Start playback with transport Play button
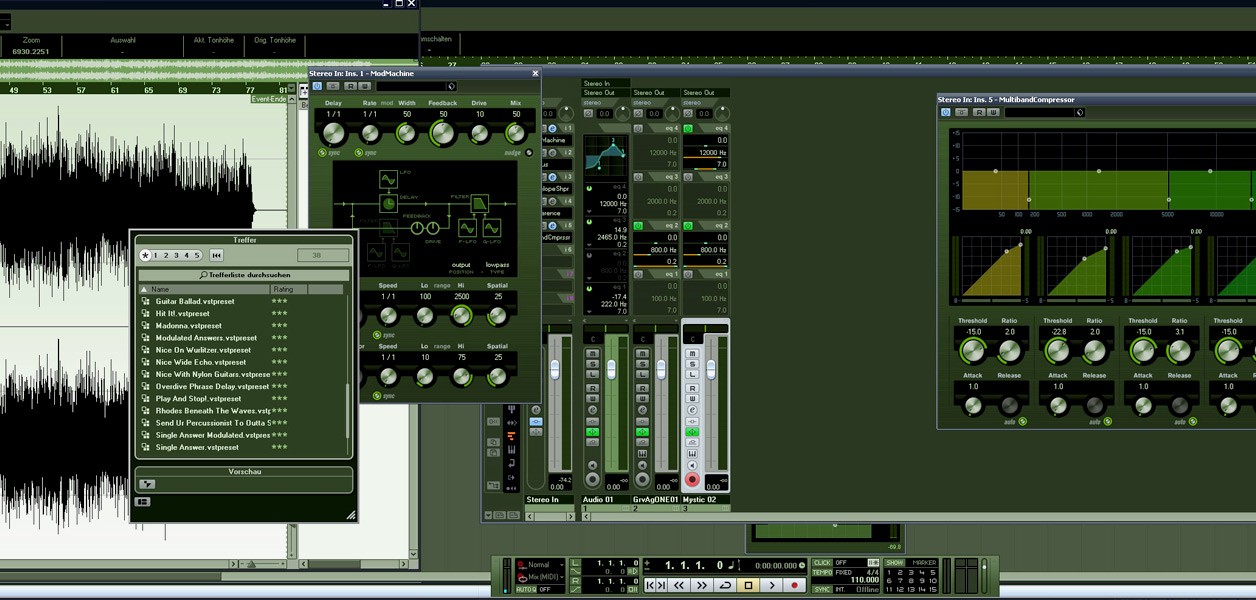The width and height of the screenshot is (1256, 600). (x=772, y=585)
